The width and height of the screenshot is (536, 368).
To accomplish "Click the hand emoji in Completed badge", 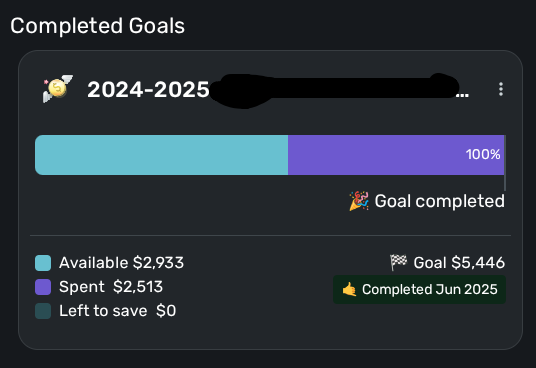I will [349, 289].
